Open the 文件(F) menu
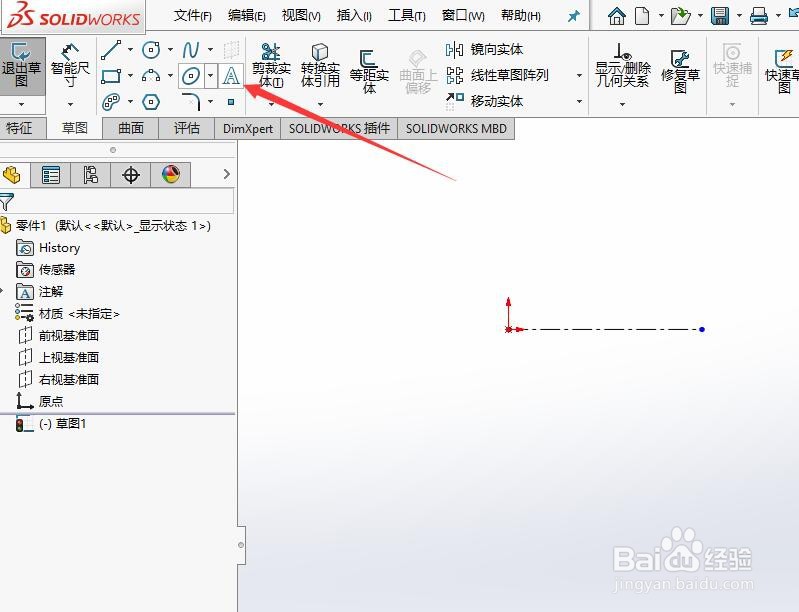 (x=192, y=16)
